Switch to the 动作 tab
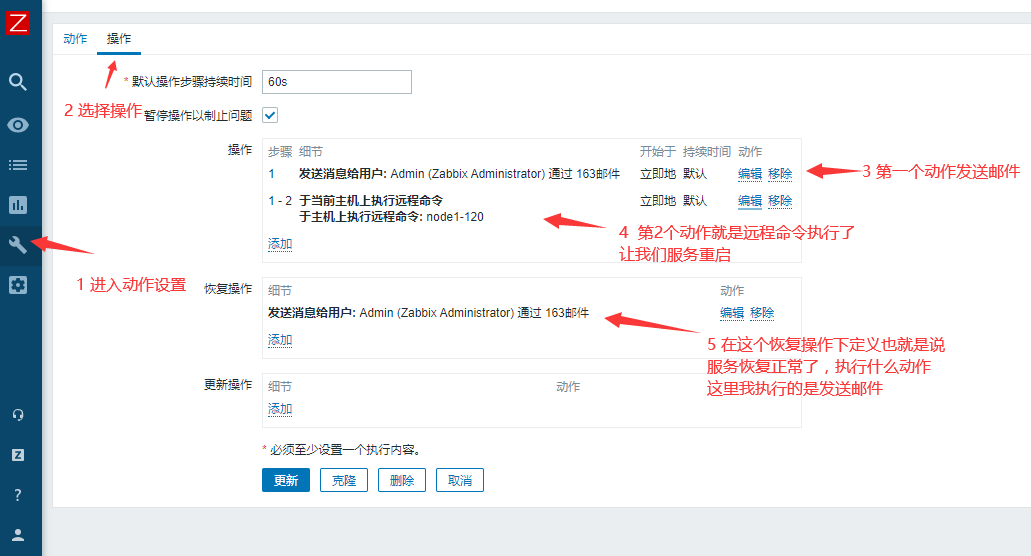The height and width of the screenshot is (556, 1031). pos(75,39)
